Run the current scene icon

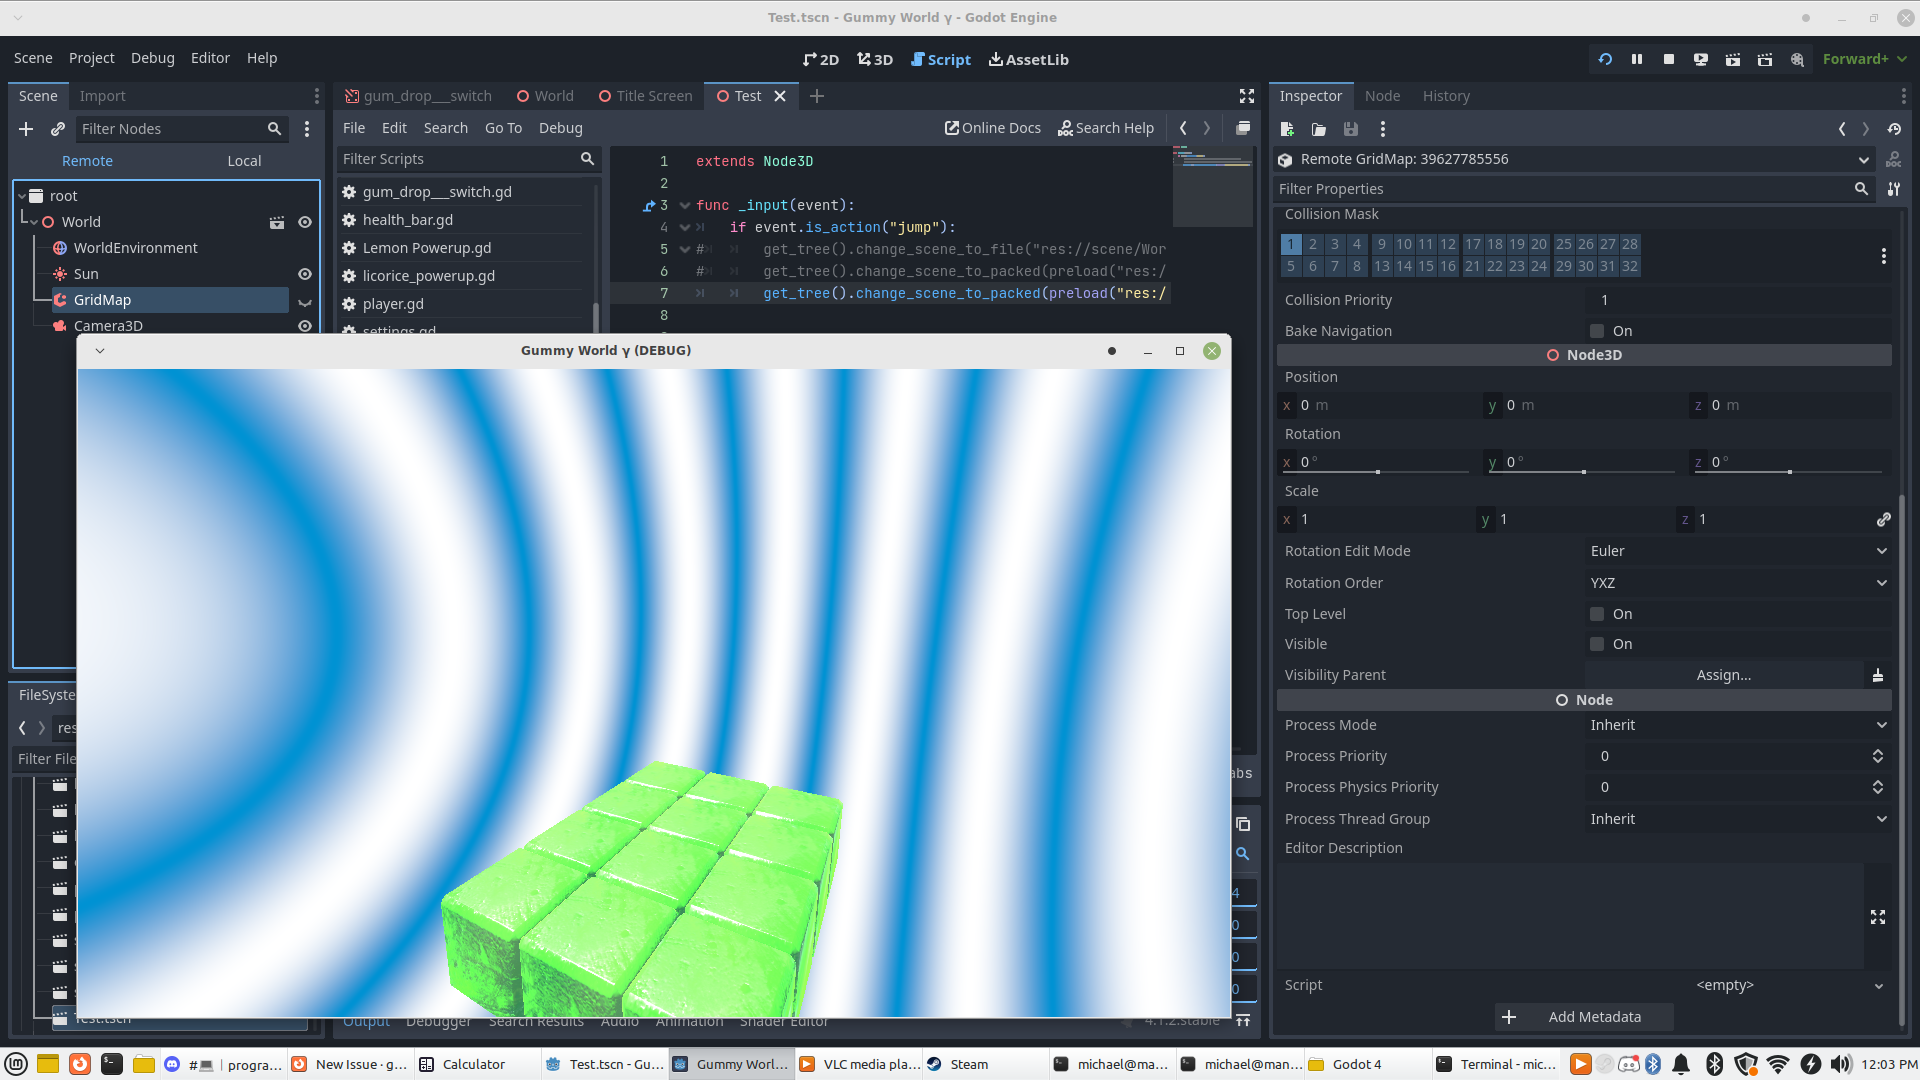tap(1733, 59)
